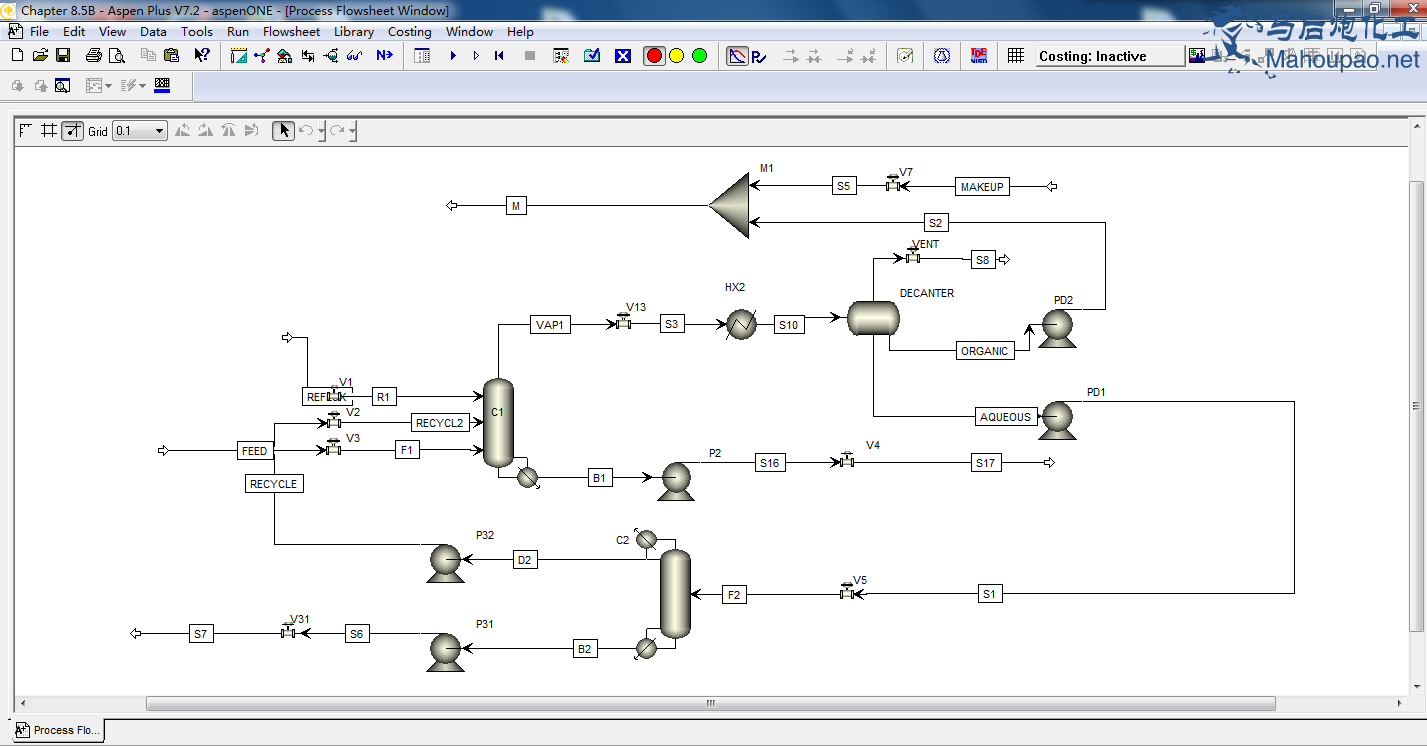Click the Paste clipboard icon
The height and width of the screenshot is (747, 1427).
point(171,56)
